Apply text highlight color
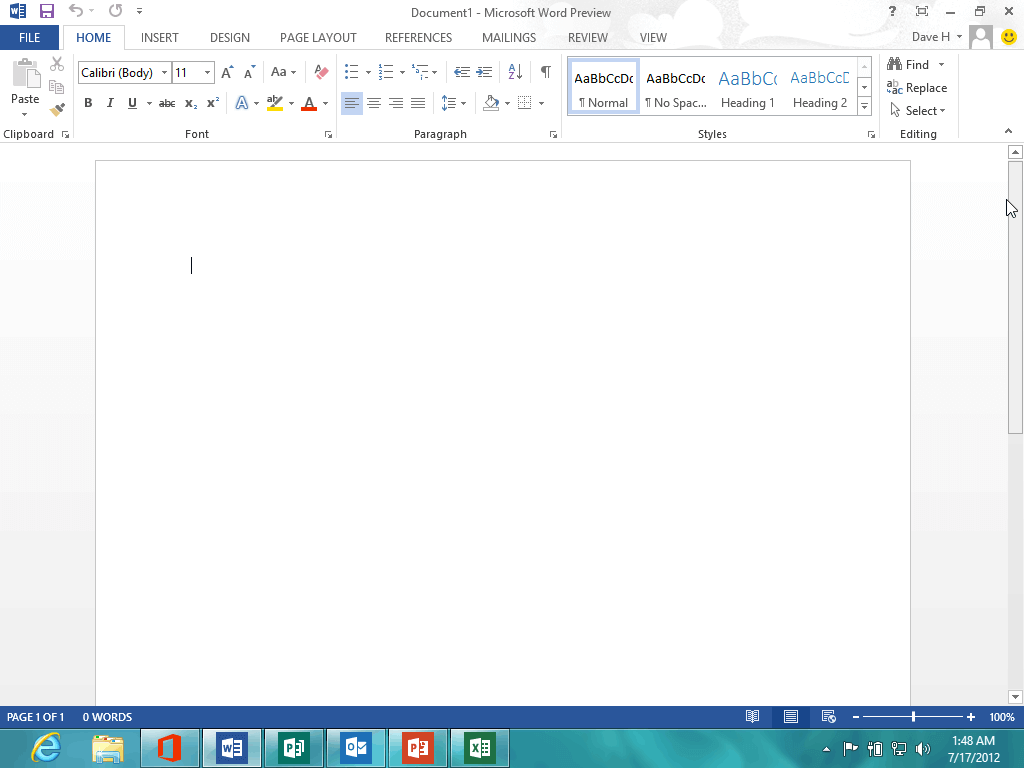The image size is (1024, 768). click(x=275, y=103)
